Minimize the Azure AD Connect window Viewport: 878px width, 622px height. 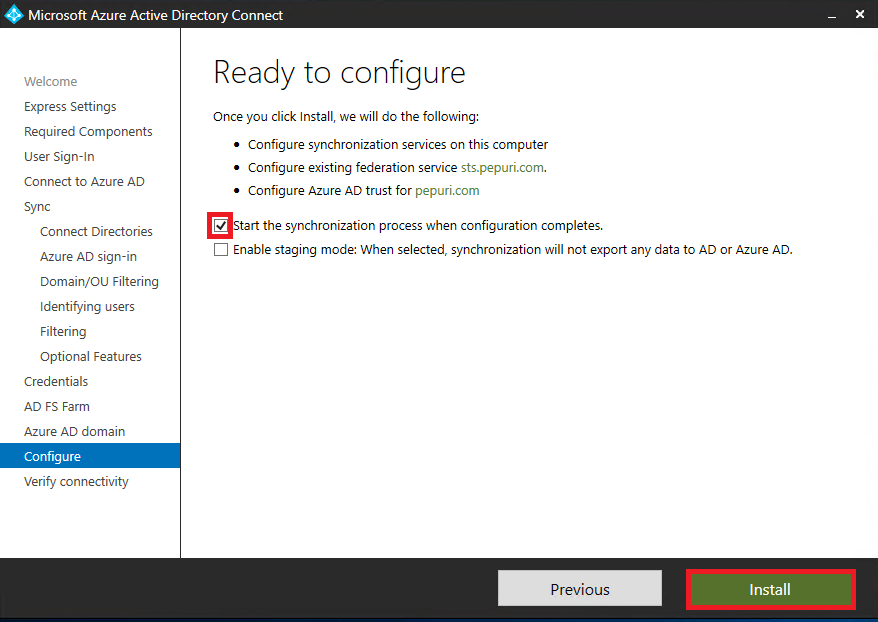tap(832, 15)
